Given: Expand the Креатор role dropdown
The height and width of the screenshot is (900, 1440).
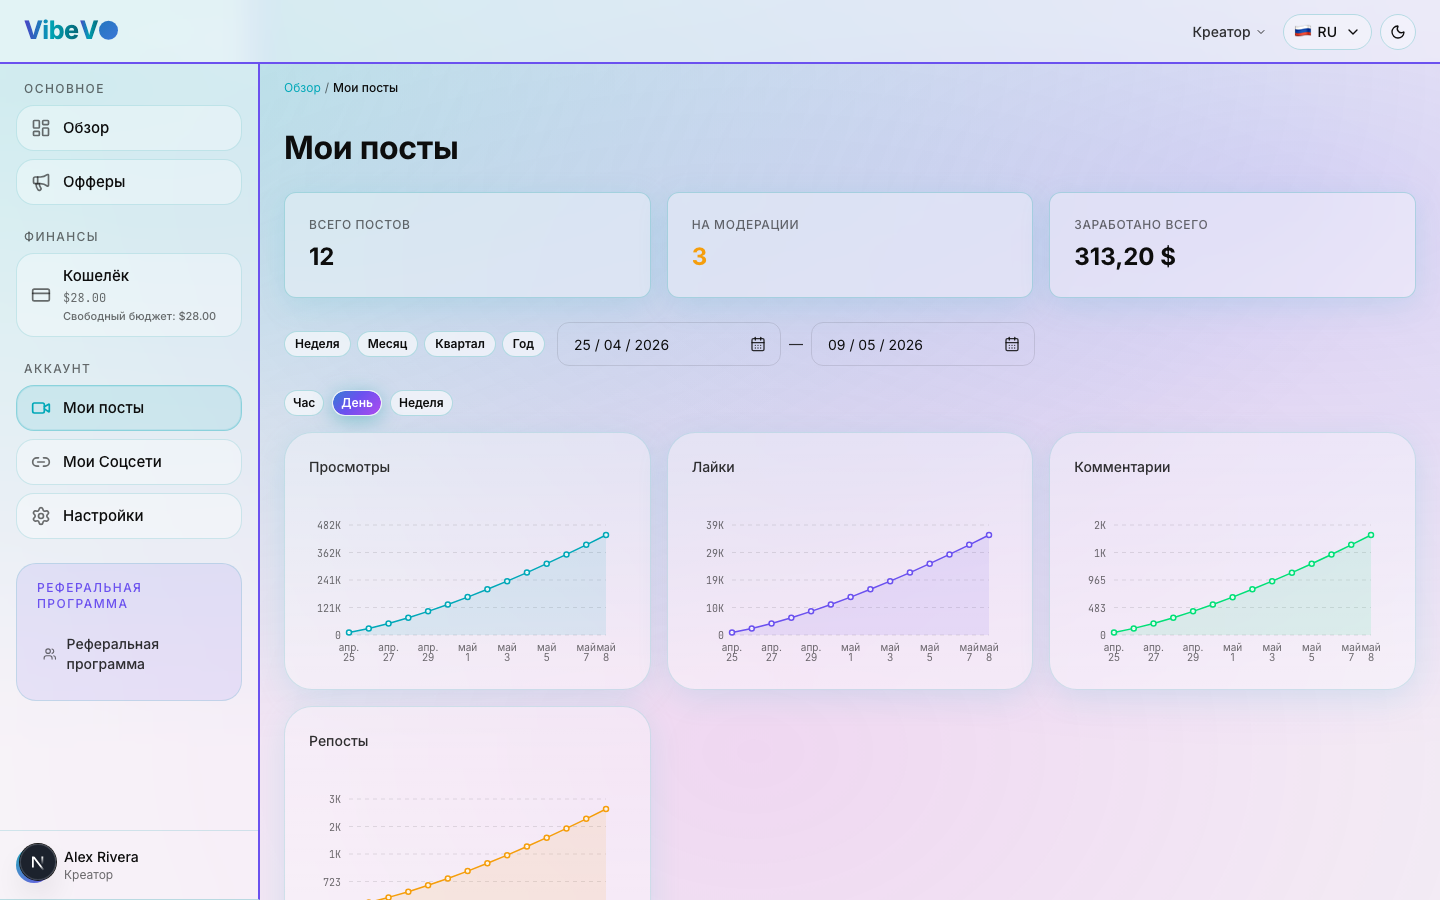Looking at the screenshot, I should coord(1228,32).
